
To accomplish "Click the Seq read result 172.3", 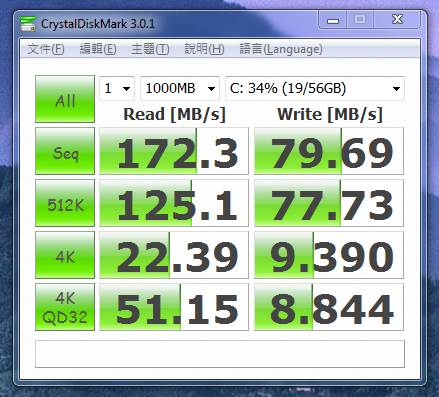I will (174, 151).
